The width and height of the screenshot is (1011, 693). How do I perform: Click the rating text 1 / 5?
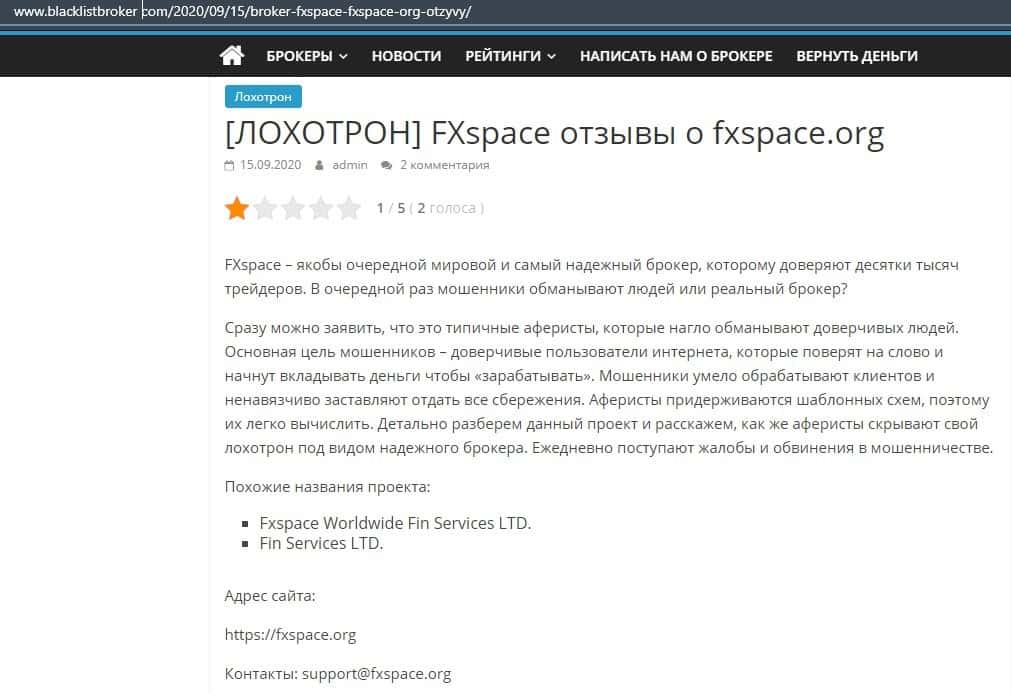pyautogui.click(x=391, y=208)
